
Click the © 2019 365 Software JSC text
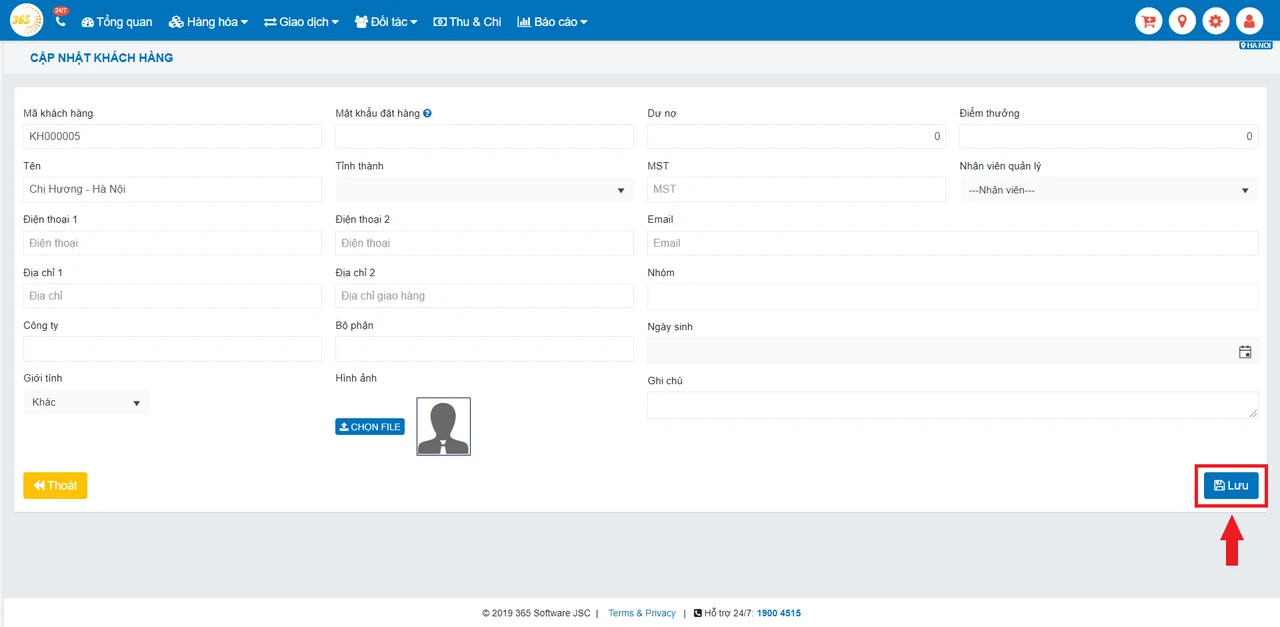point(536,613)
